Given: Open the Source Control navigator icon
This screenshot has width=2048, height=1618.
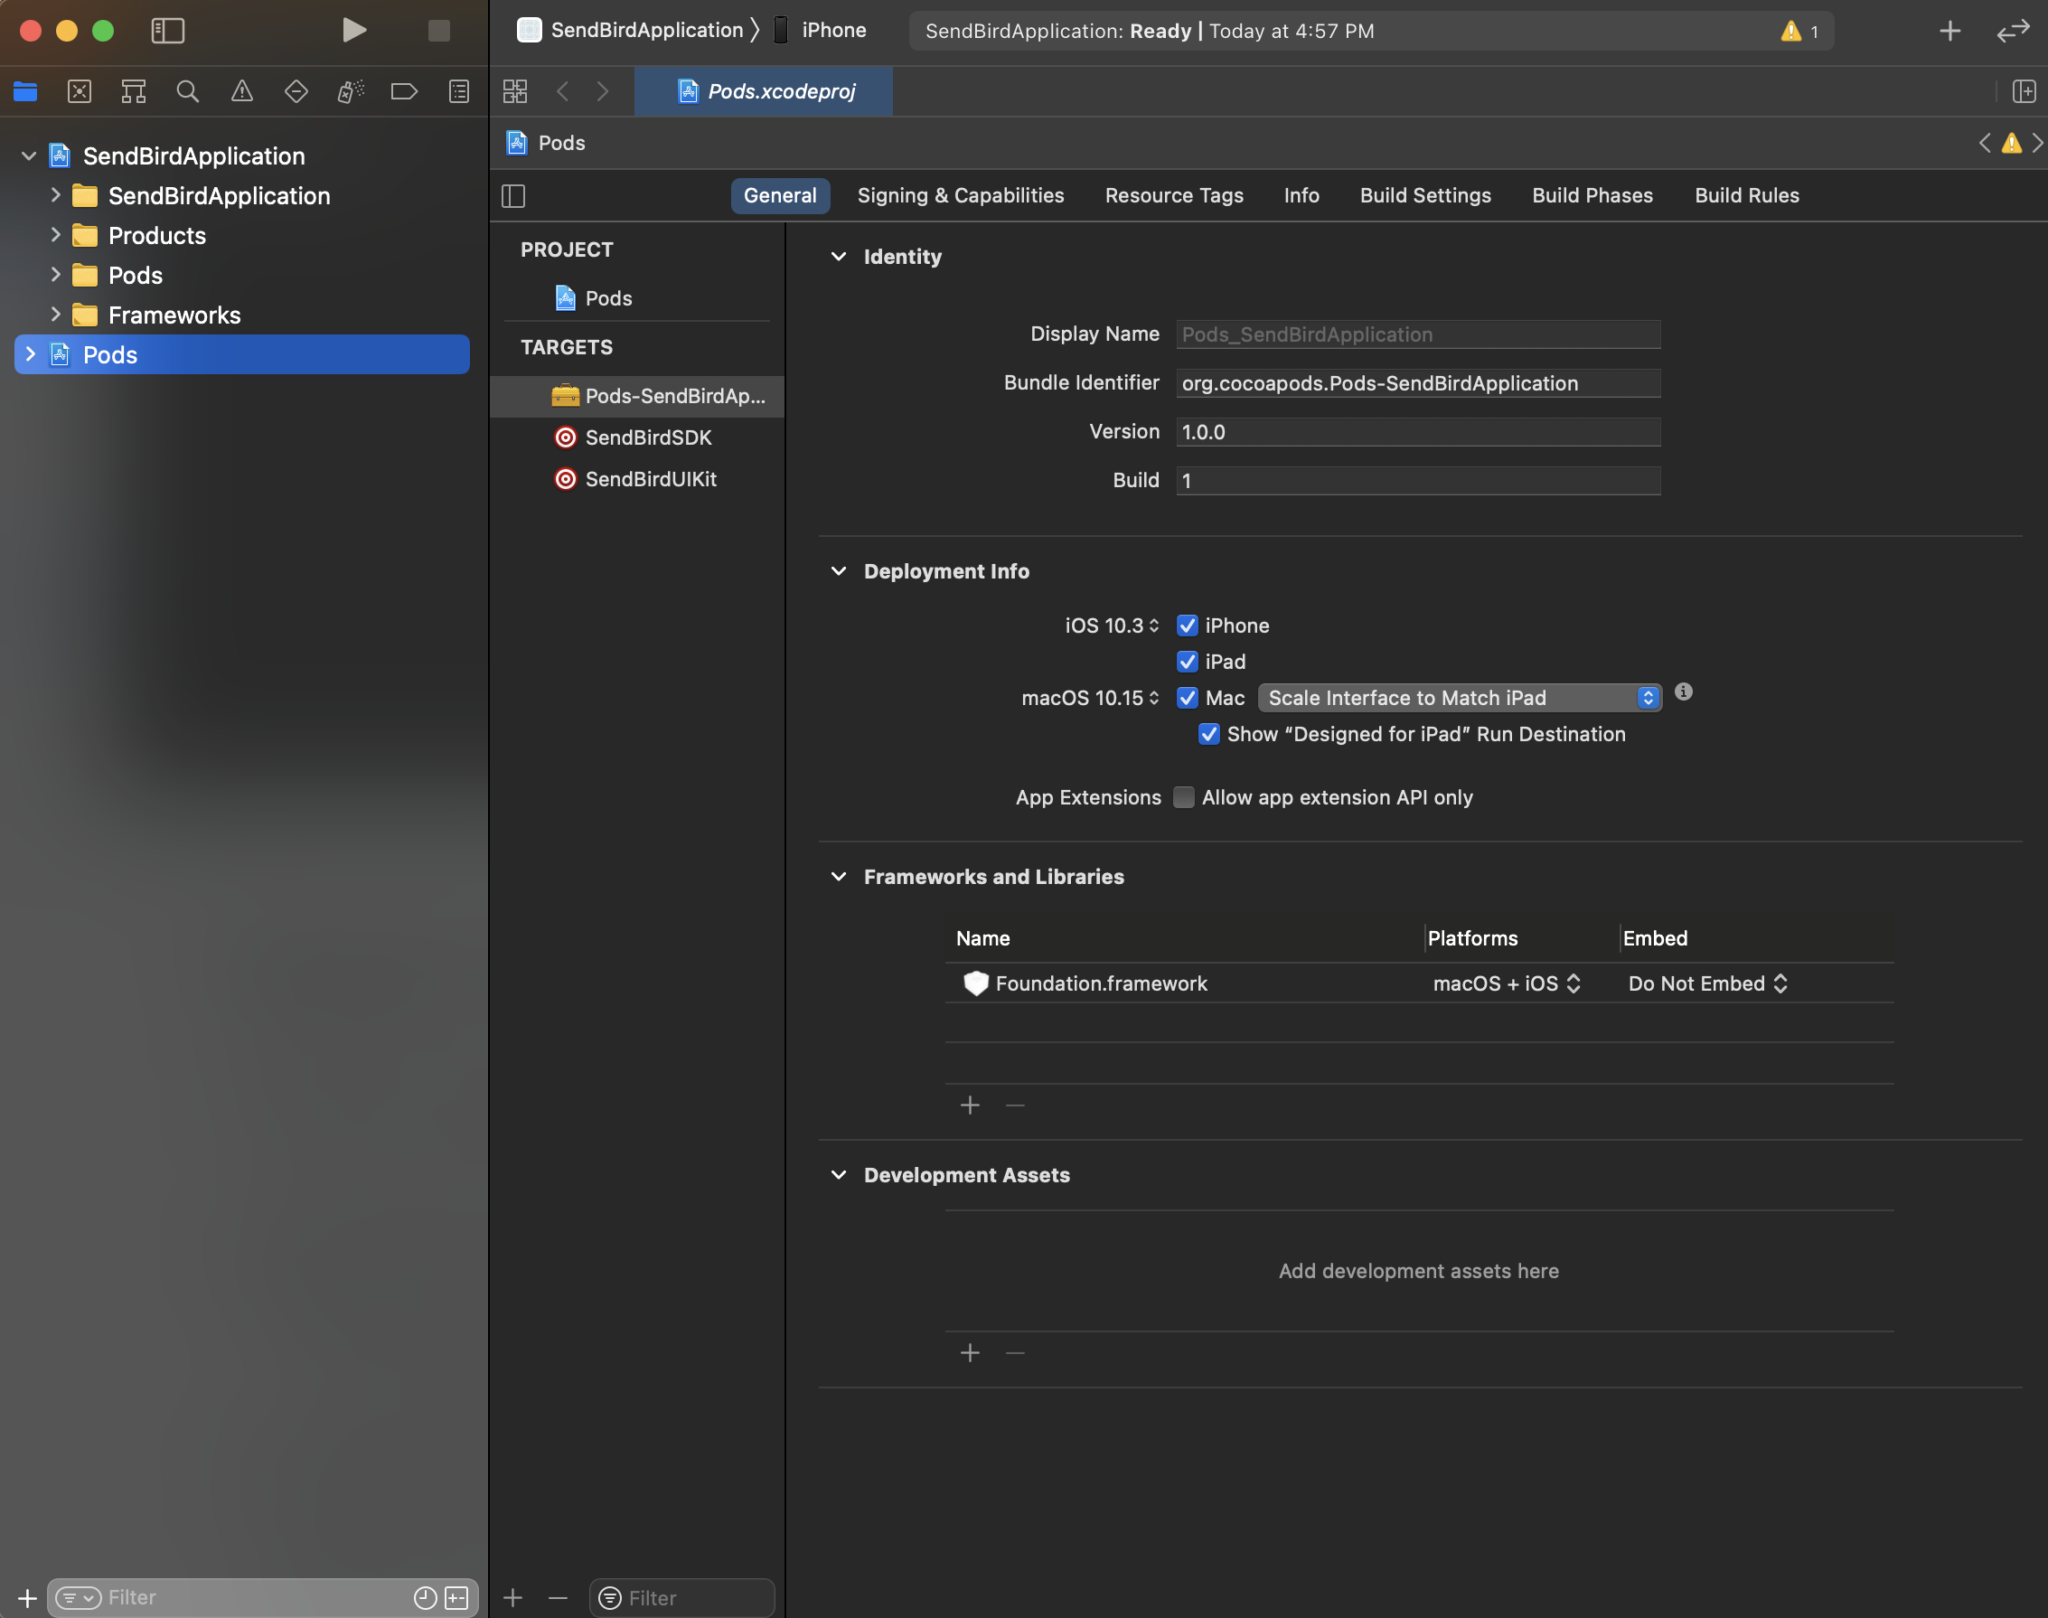Looking at the screenshot, I should 79,92.
